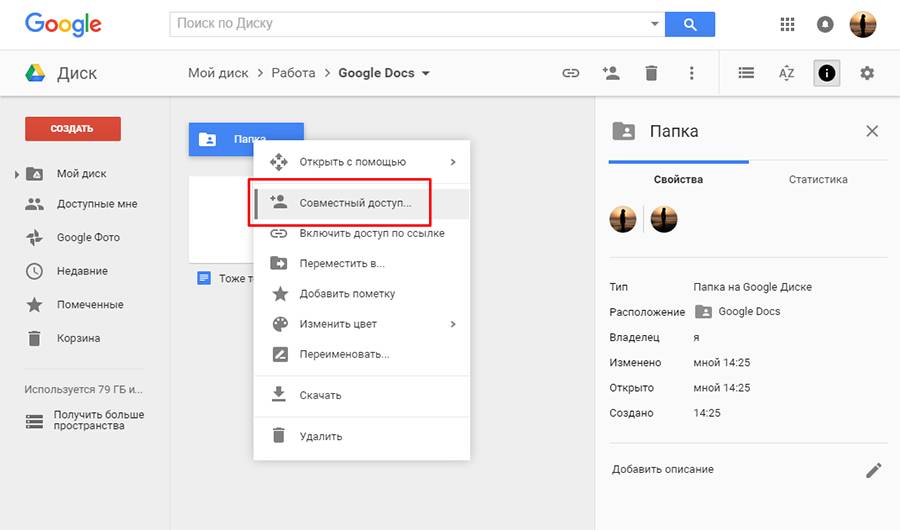Screen dimensions: 900x530
Task: Open Доступные мне in sidebar
Action: pyautogui.click(x=96, y=204)
